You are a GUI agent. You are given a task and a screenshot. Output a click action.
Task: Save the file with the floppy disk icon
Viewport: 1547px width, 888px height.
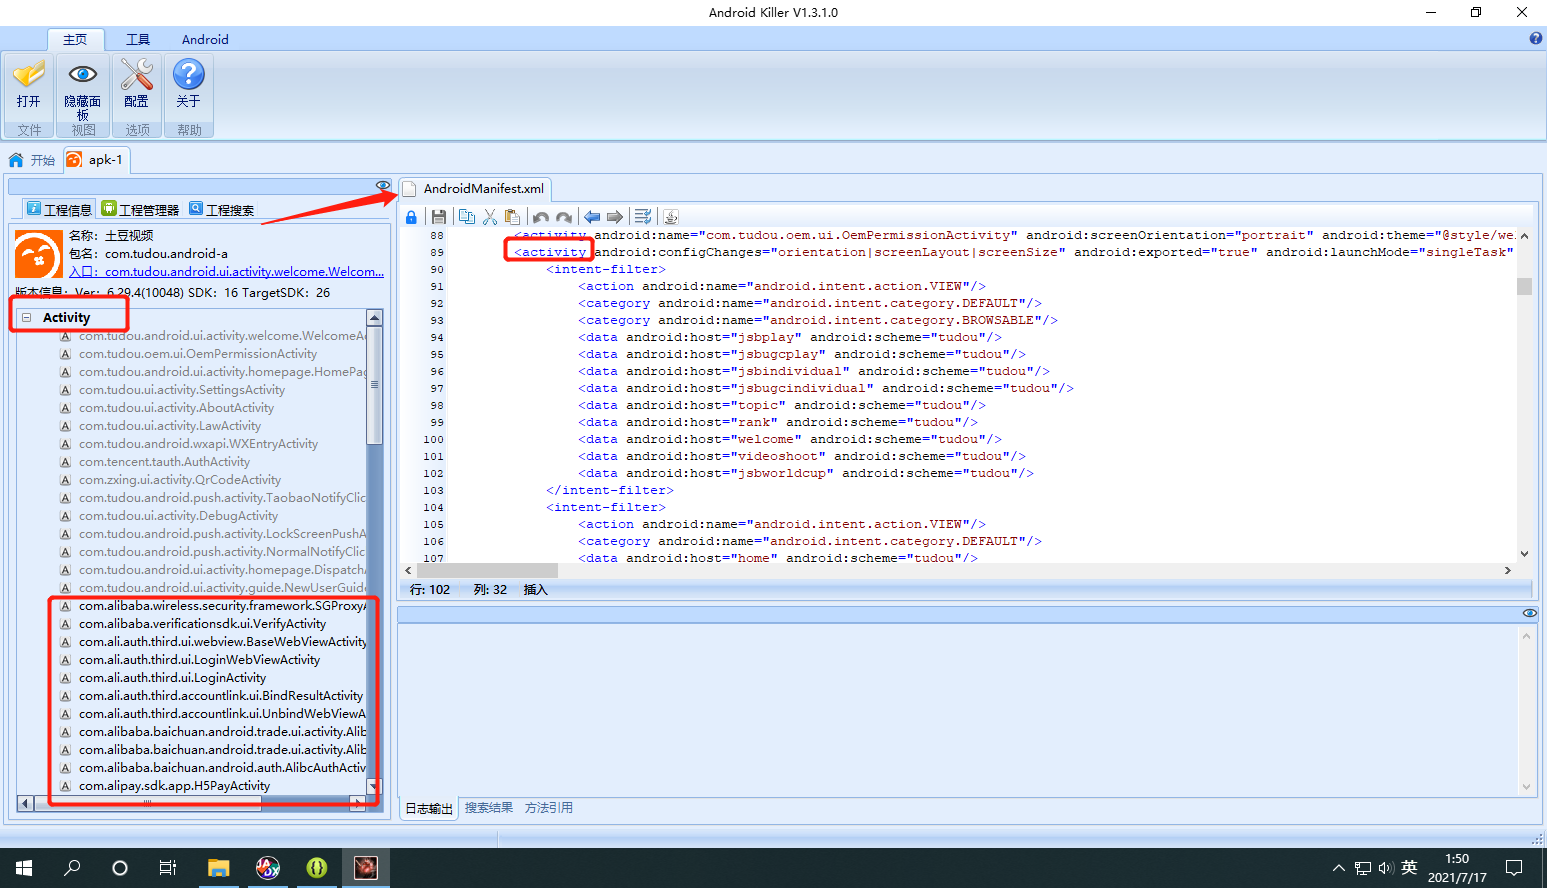439,217
